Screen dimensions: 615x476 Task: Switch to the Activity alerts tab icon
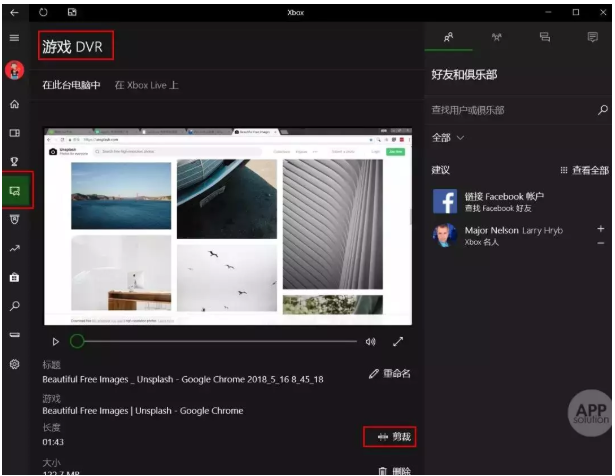click(593, 37)
